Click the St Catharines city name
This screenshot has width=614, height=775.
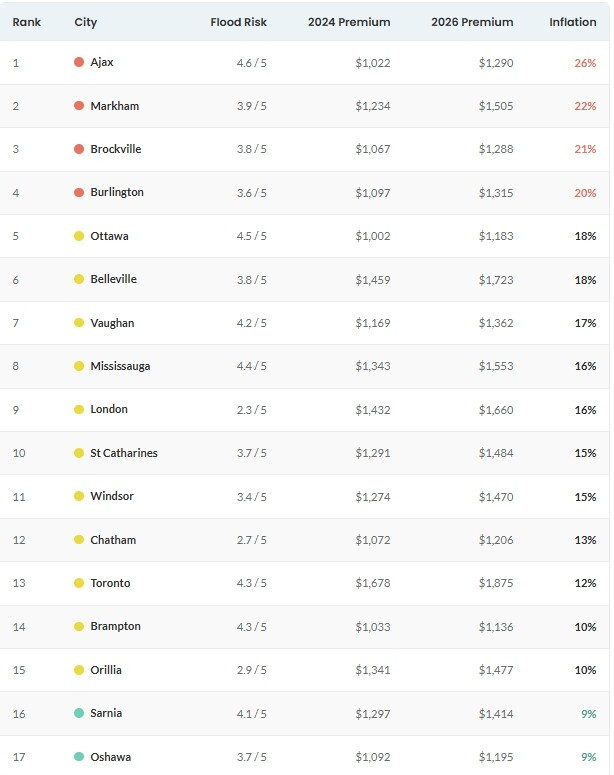124,453
